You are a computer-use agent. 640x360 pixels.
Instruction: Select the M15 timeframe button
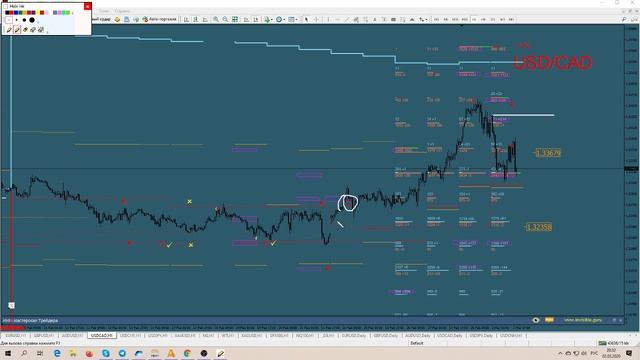click(x=455, y=19)
